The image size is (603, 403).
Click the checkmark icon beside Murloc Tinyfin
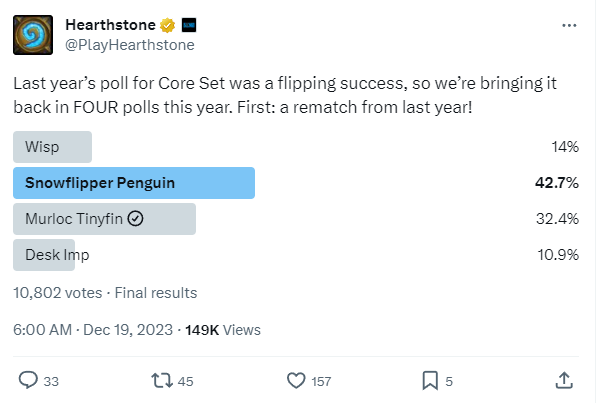pyautogui.click(x=135, y=219)
